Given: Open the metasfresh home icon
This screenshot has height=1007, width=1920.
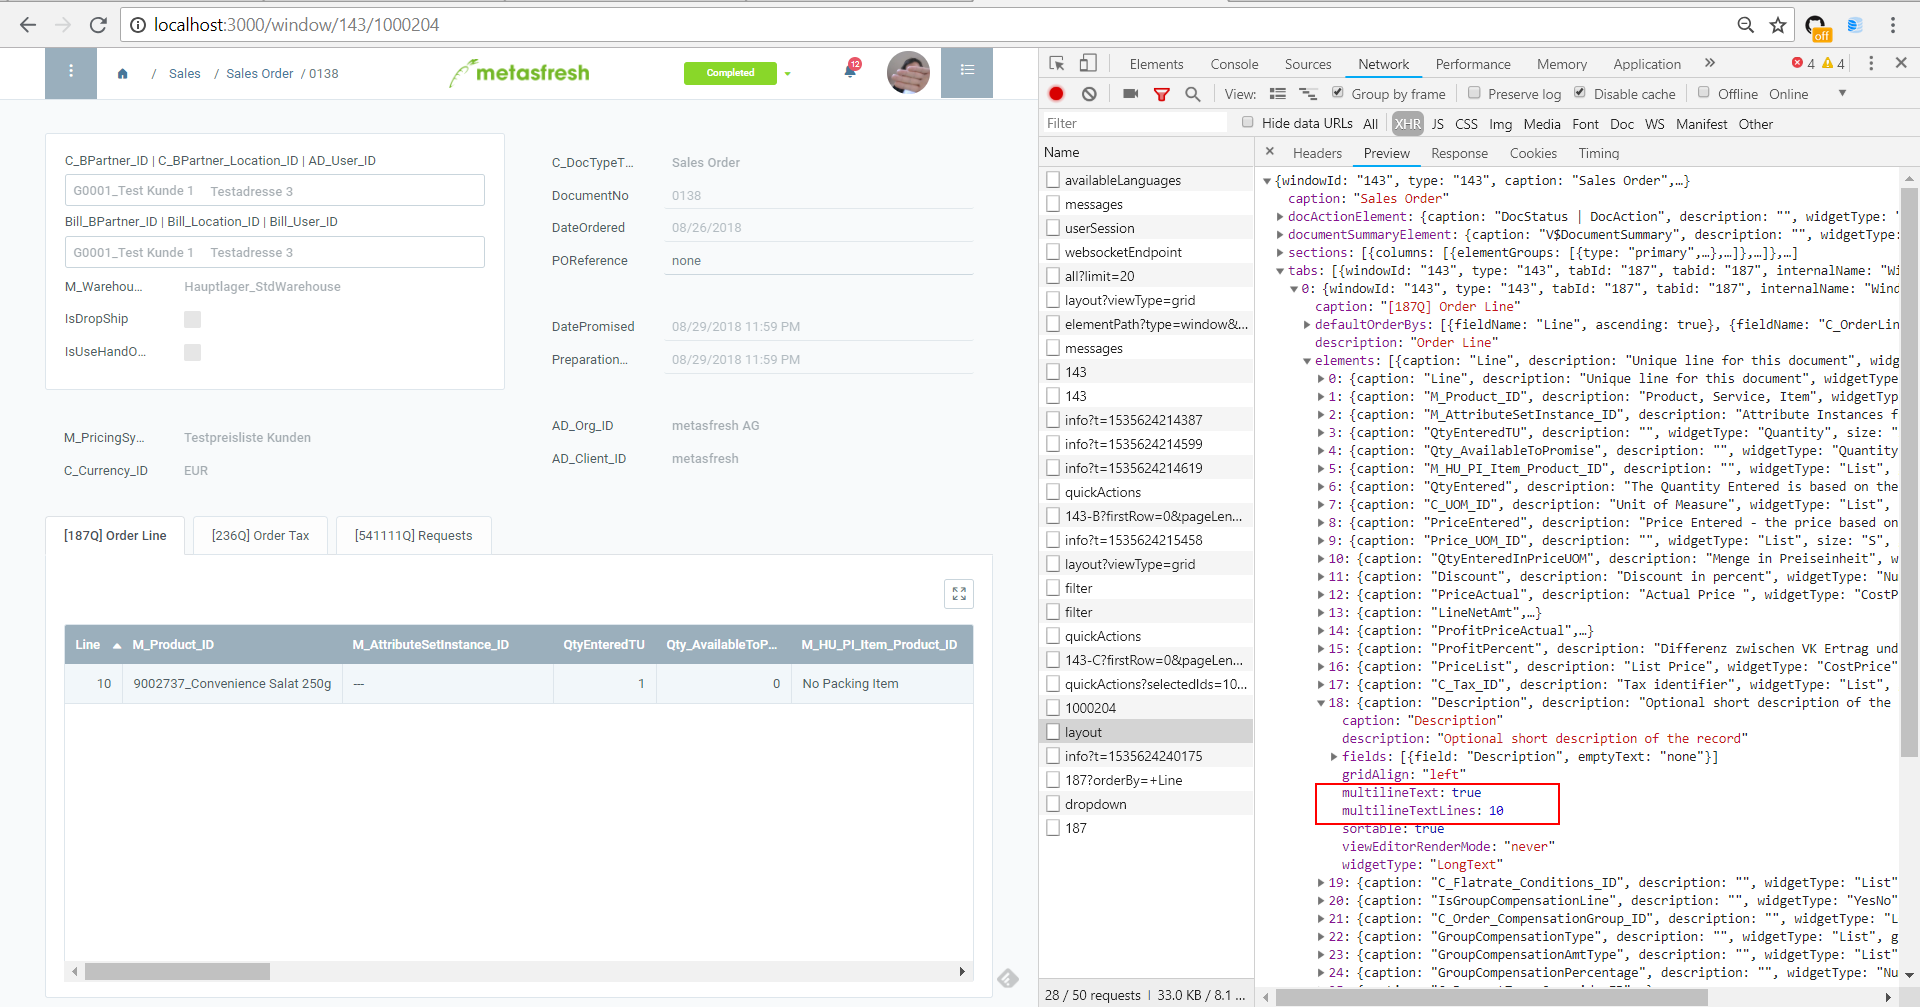Looking at the screenshot, I should pyautogui.click(x=122, y=74).
